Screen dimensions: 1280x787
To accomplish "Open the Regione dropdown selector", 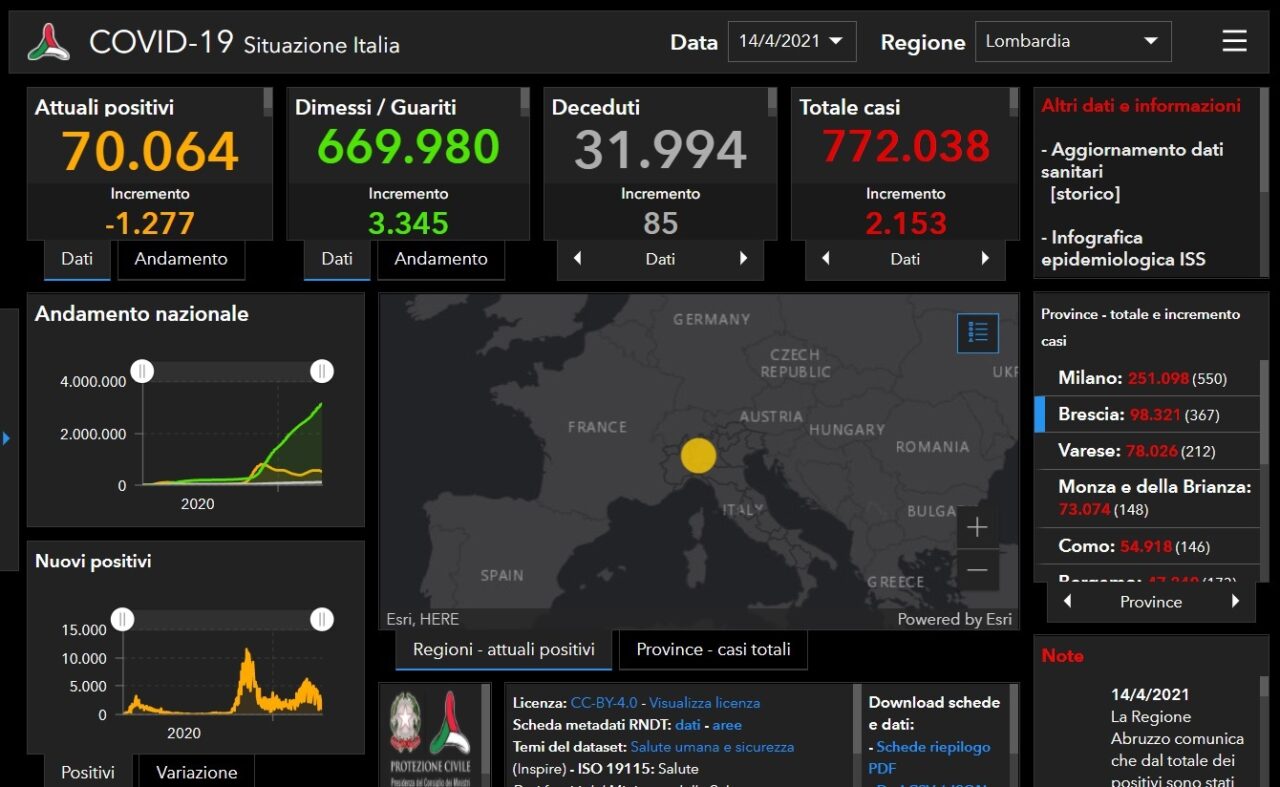I will [1072, 42].
